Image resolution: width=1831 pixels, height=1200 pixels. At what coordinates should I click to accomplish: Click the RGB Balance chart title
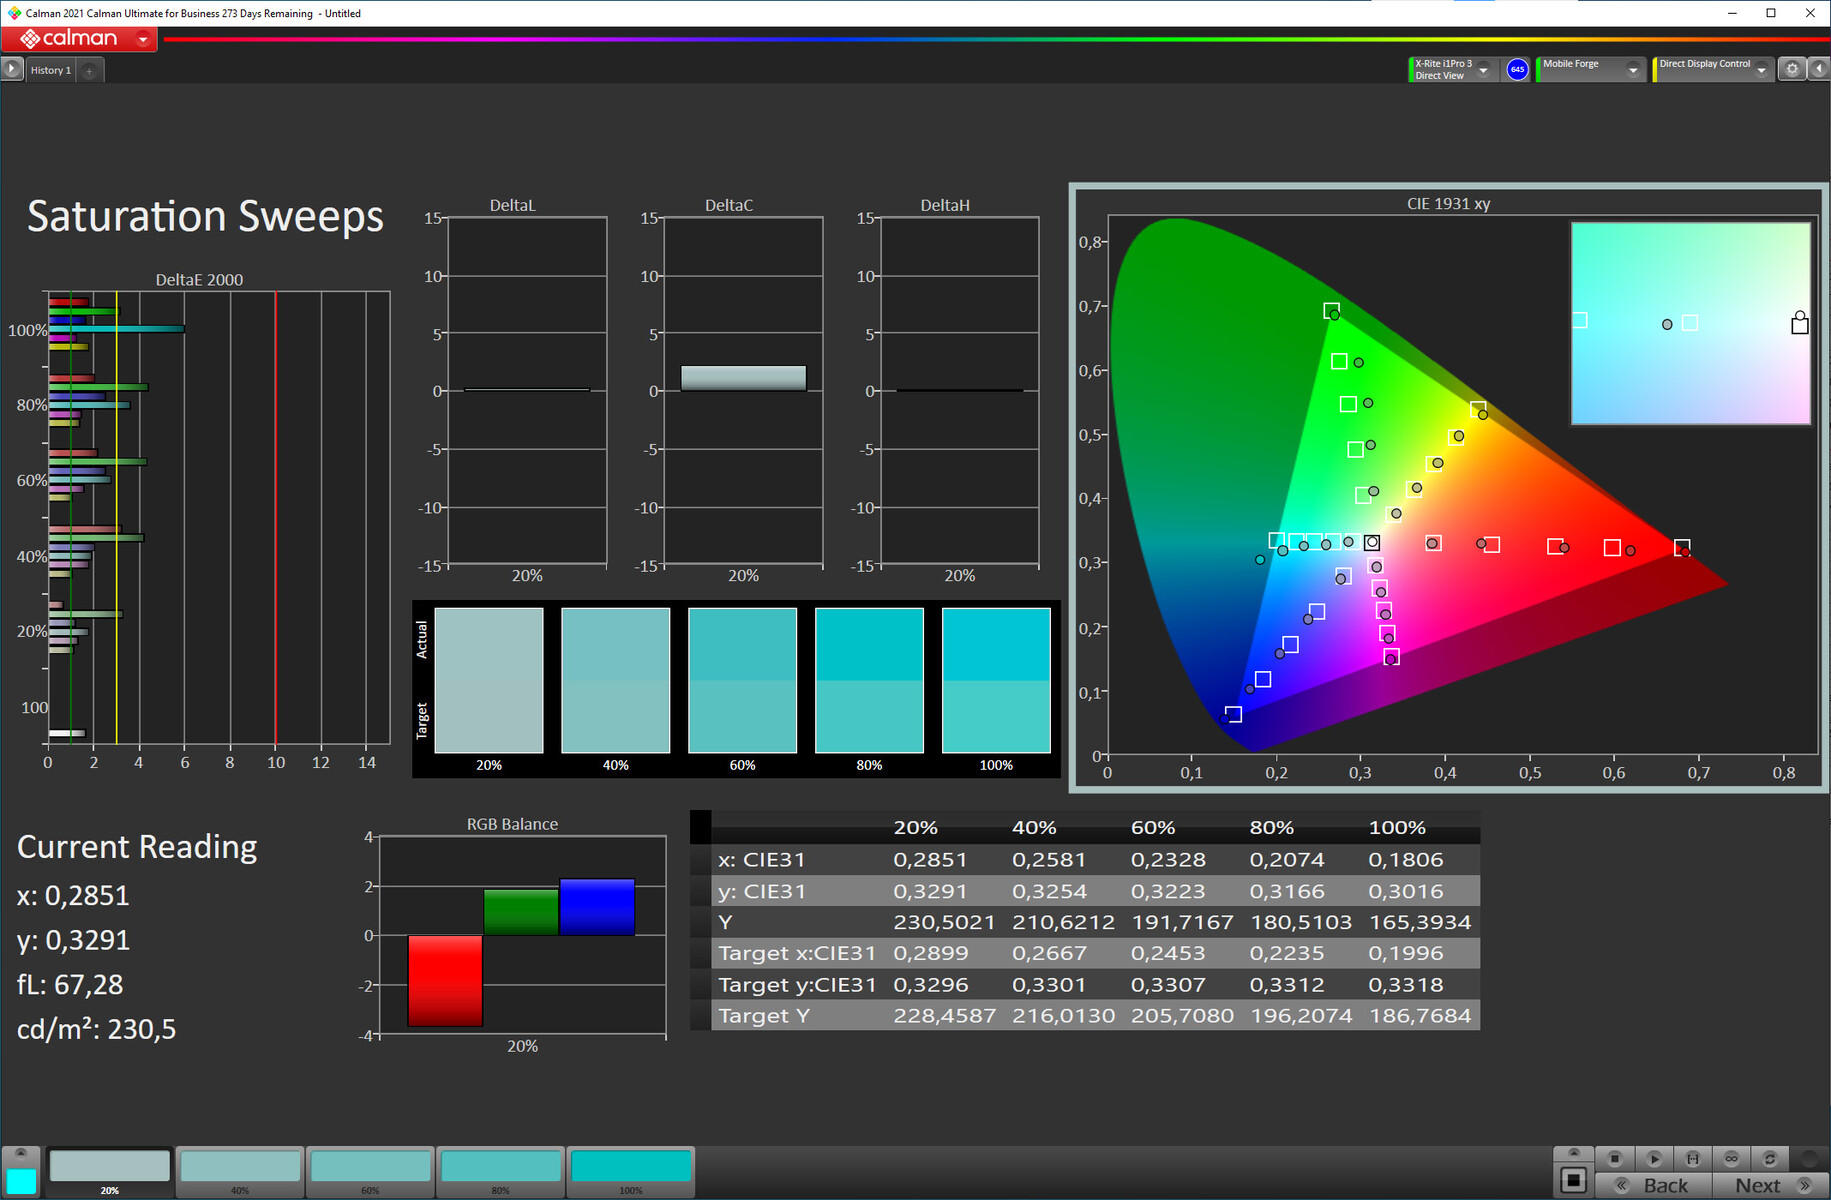pos(512,824)
